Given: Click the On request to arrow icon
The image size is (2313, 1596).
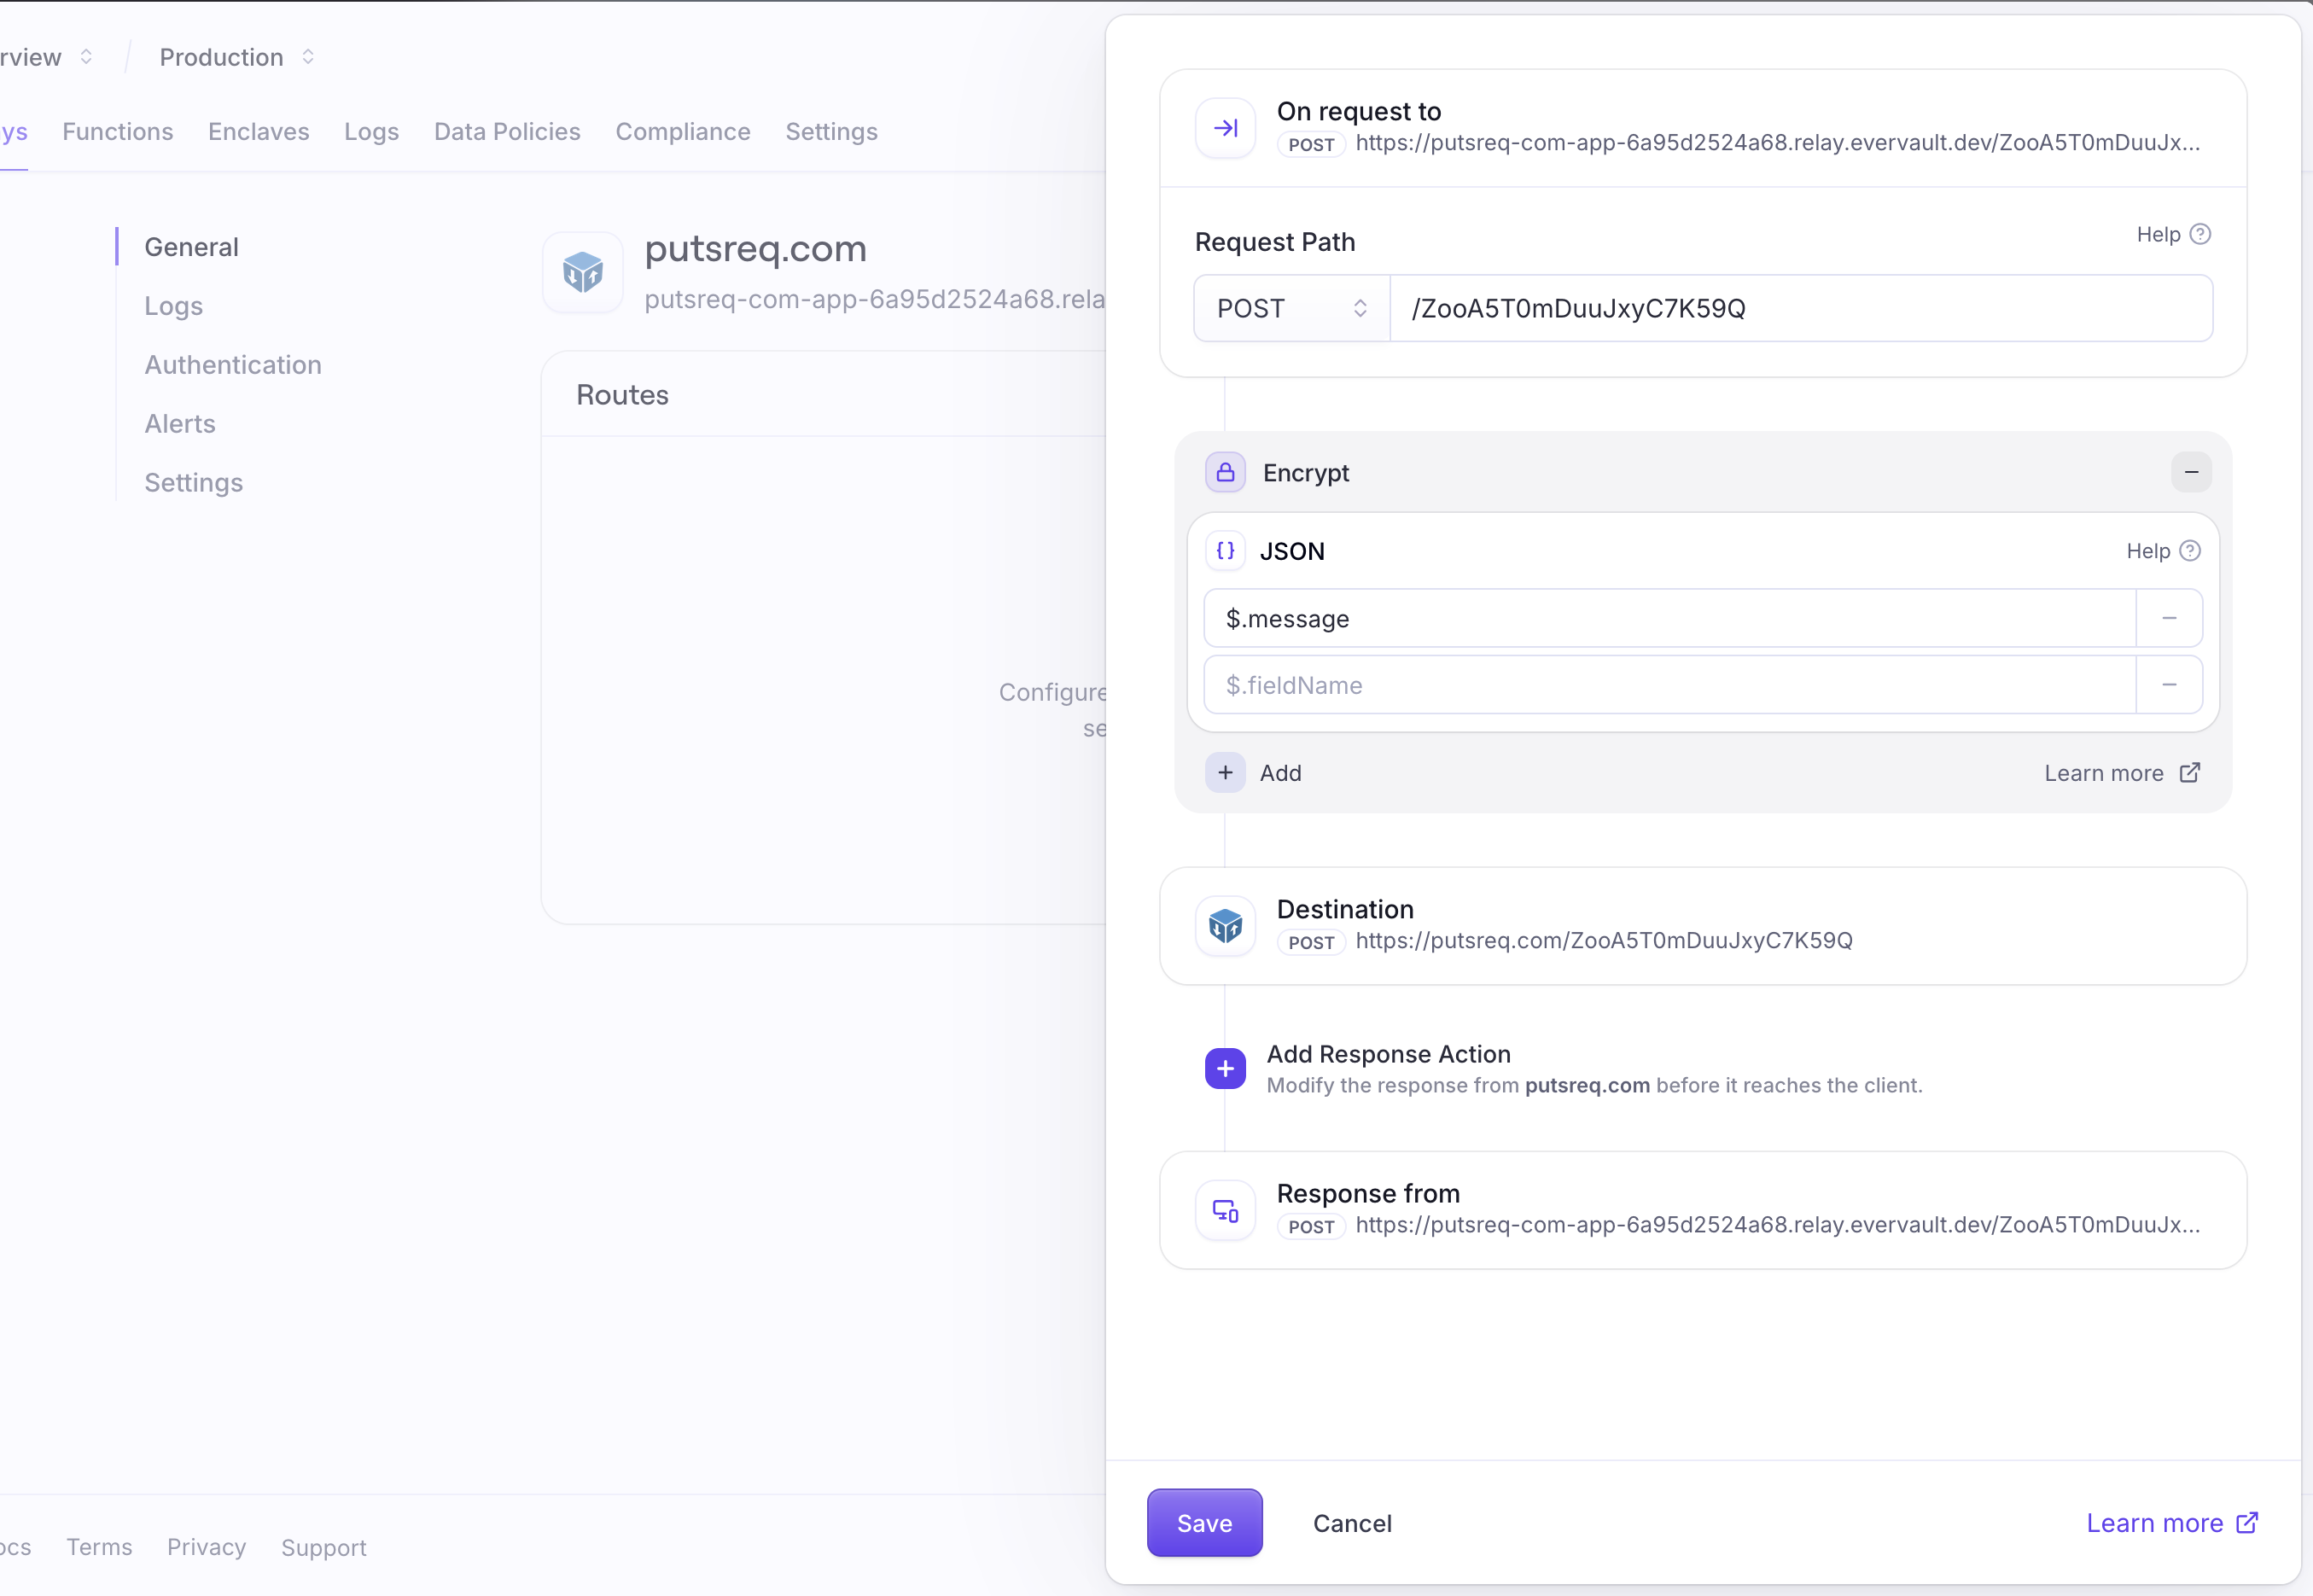Looking at the screenshot, I should [x=1224, y=127].
